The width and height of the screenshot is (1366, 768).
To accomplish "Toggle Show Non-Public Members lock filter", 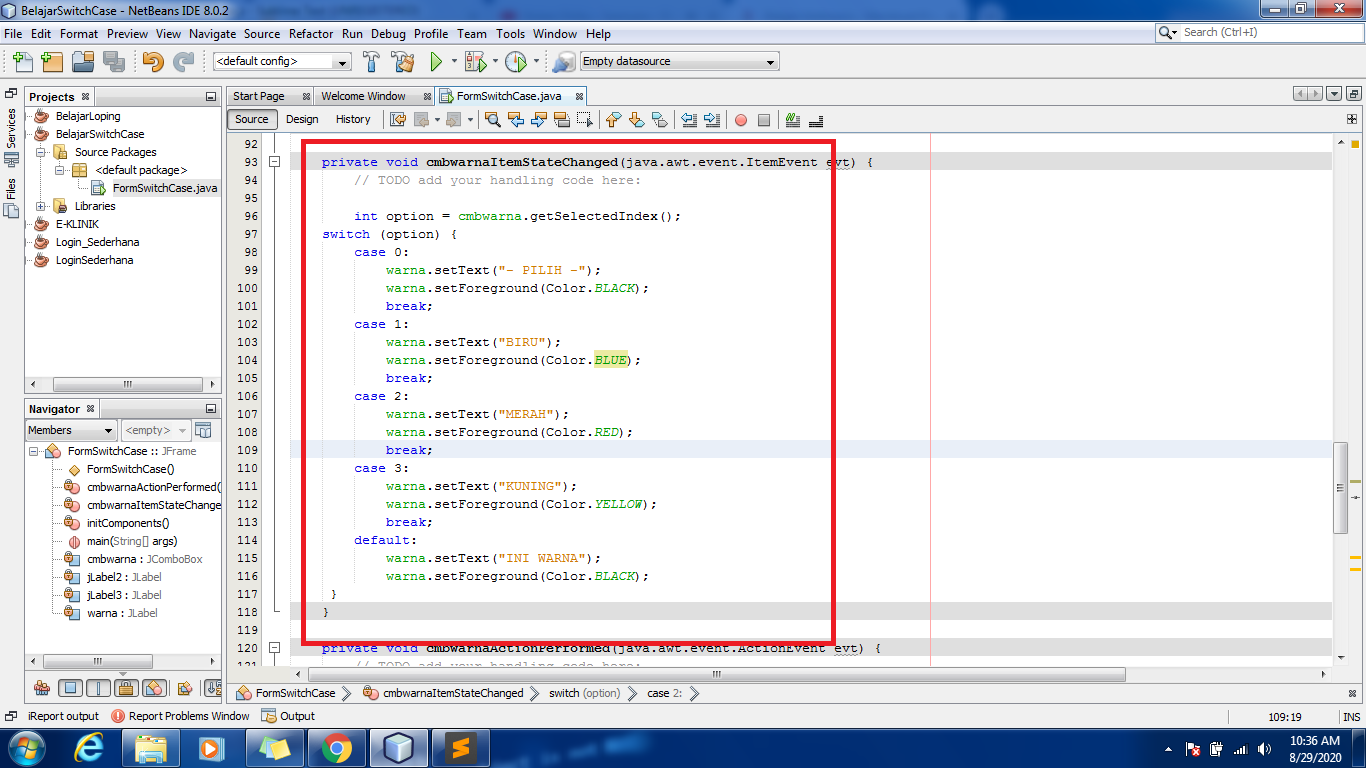I will click(126, 688).
